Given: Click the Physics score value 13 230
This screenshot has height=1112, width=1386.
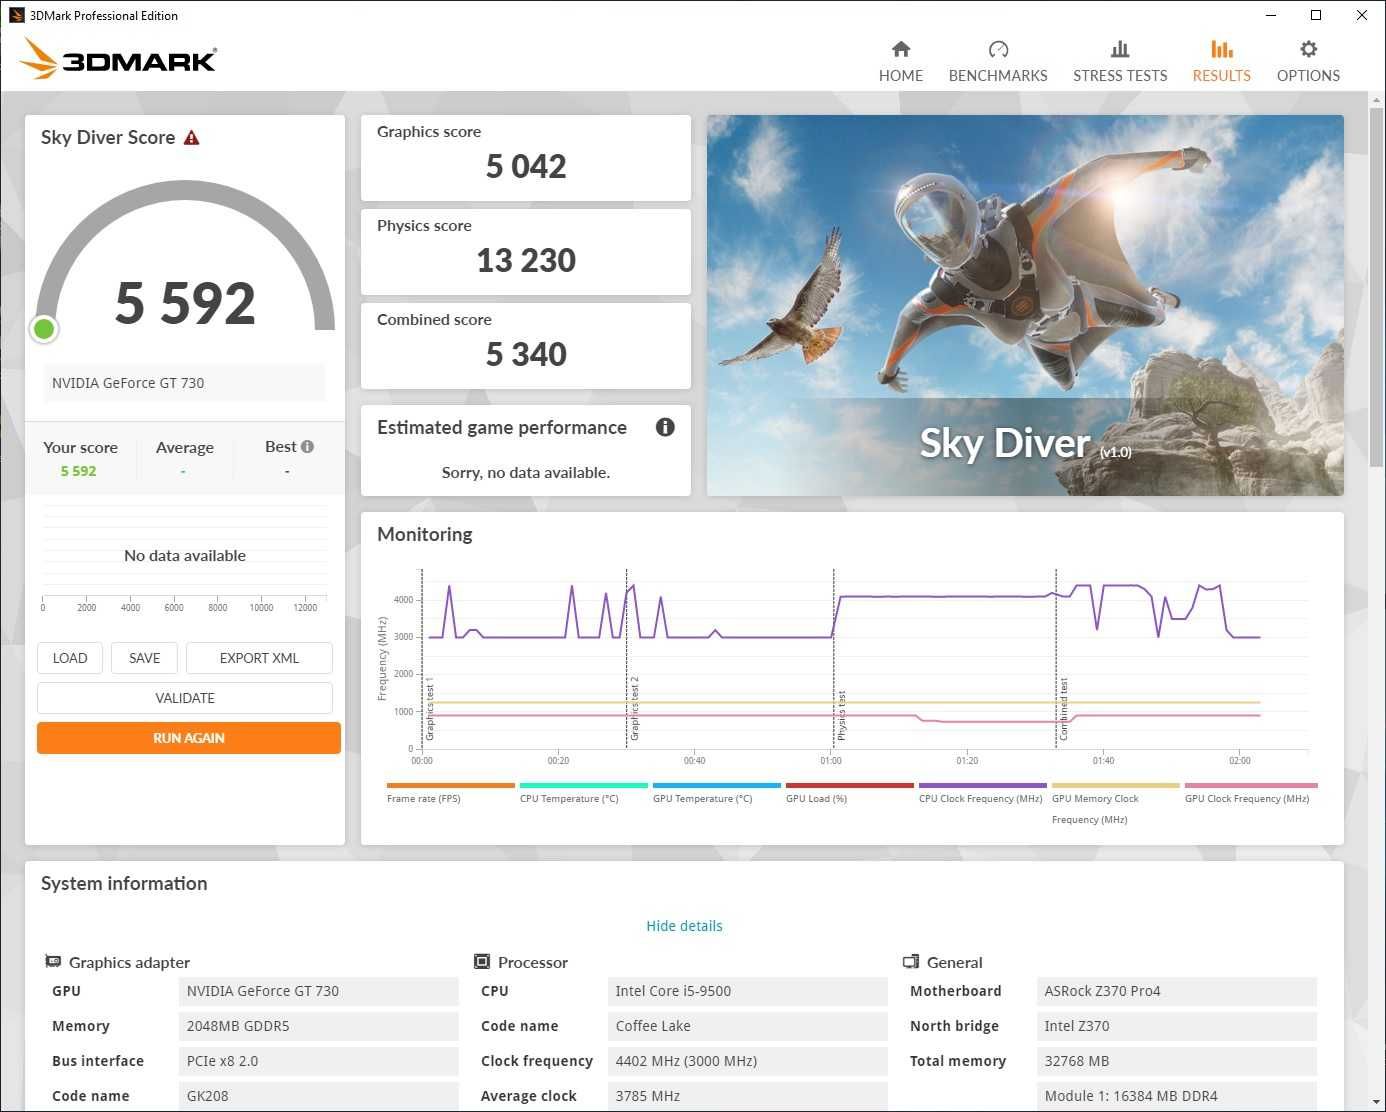Looking at the screenshot, I should click(x=526, y=260).
